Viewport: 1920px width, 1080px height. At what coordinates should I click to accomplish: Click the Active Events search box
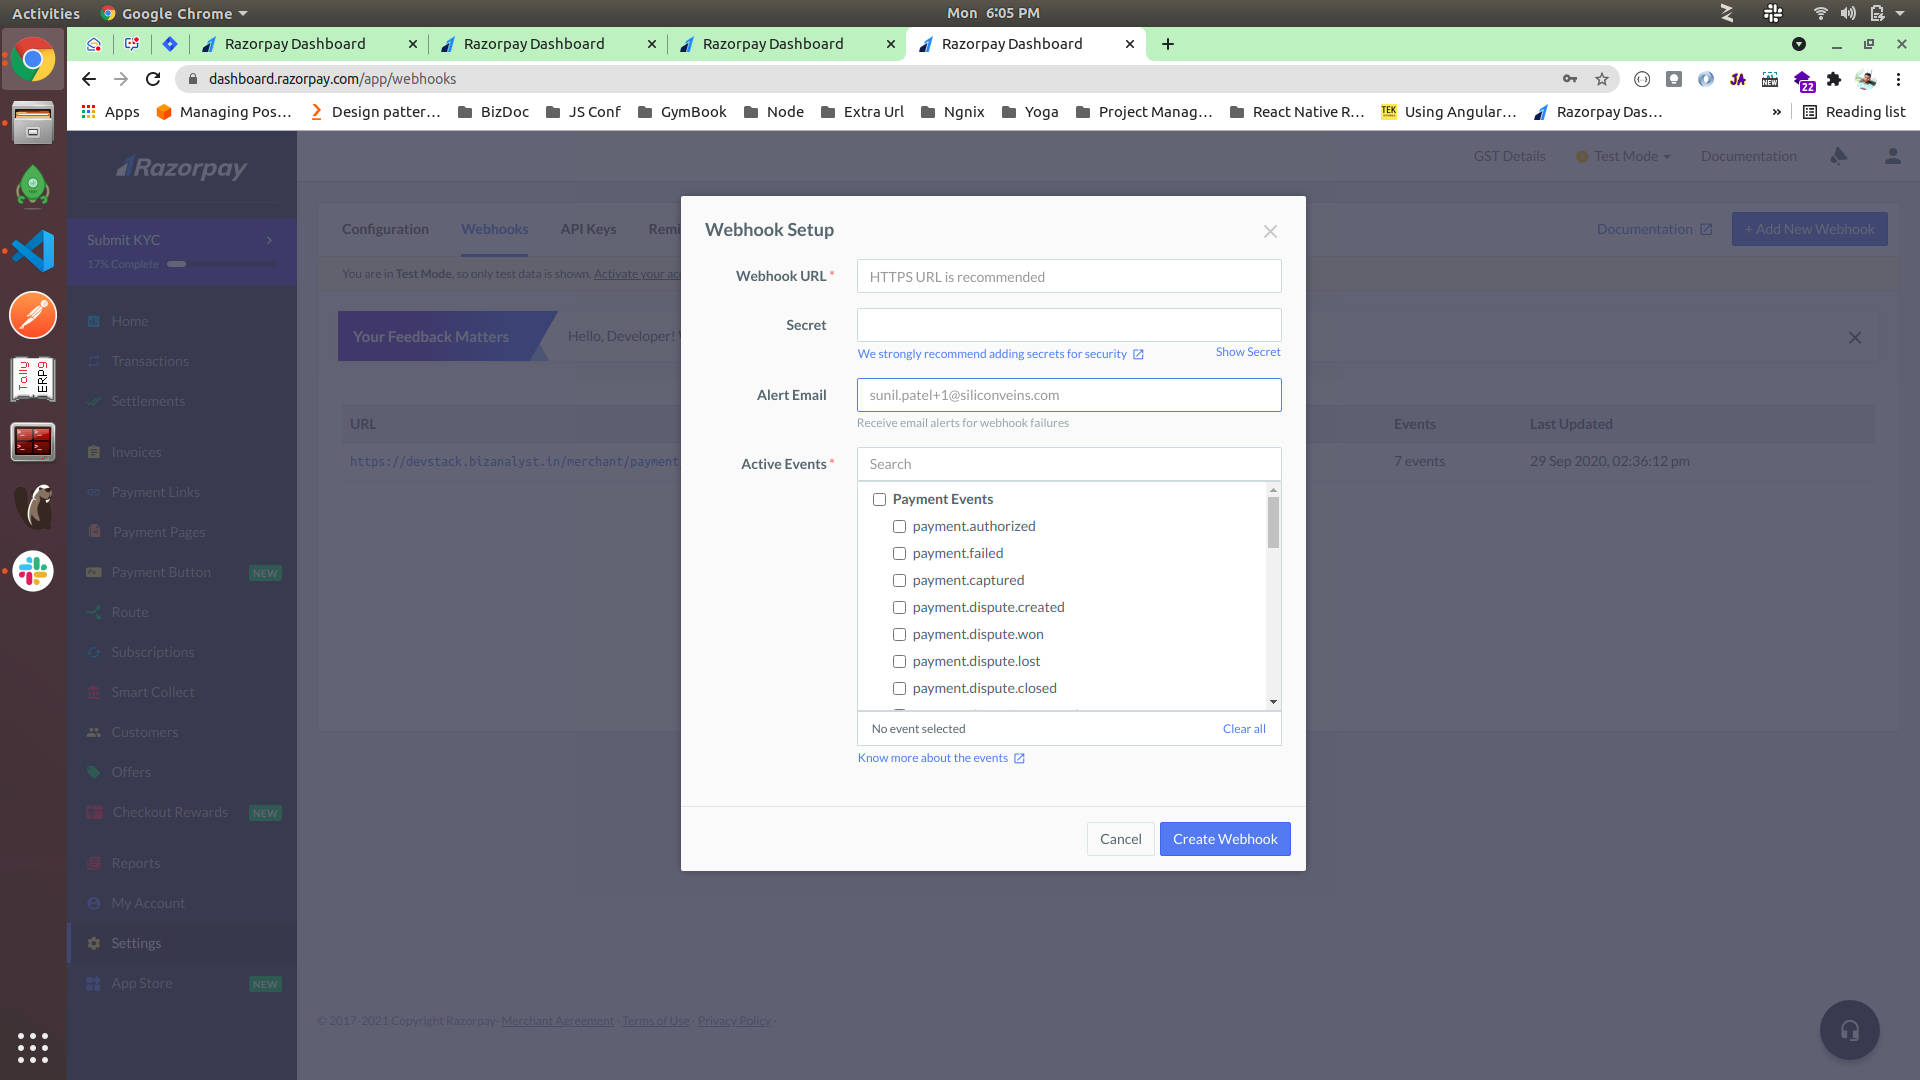coord(1068,464)
